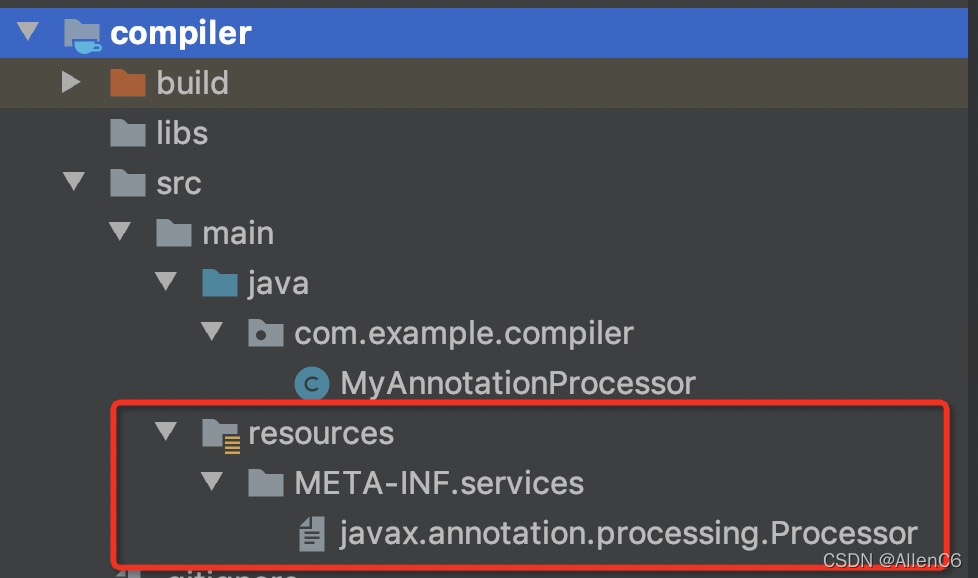Image resolution: width=978 pixels, height=578 pixels.
Task: Collapse the java folder arrow
Action: pyautogui.click(x=166, y=281)
